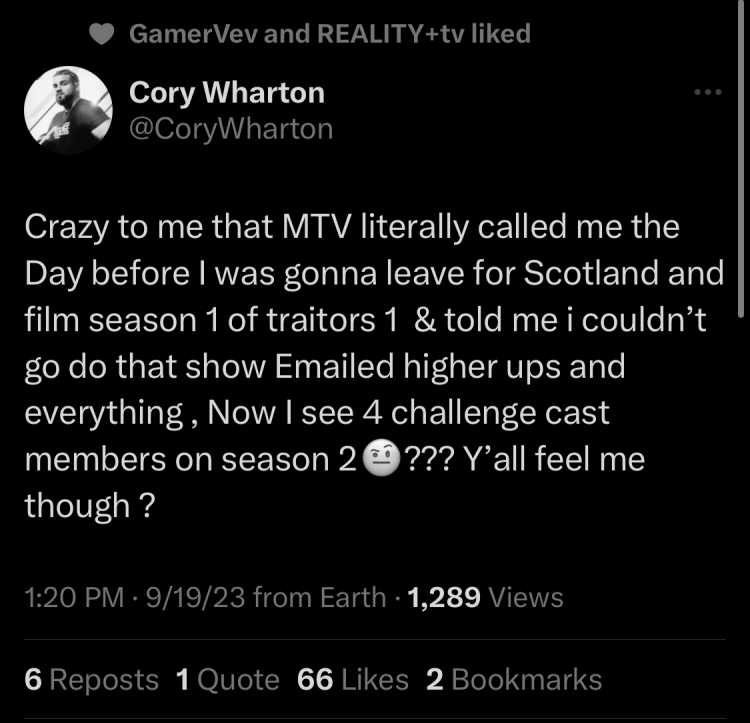Open Cory Wharton's profile picture
750x723 pixels.
[x=68, y=110]
